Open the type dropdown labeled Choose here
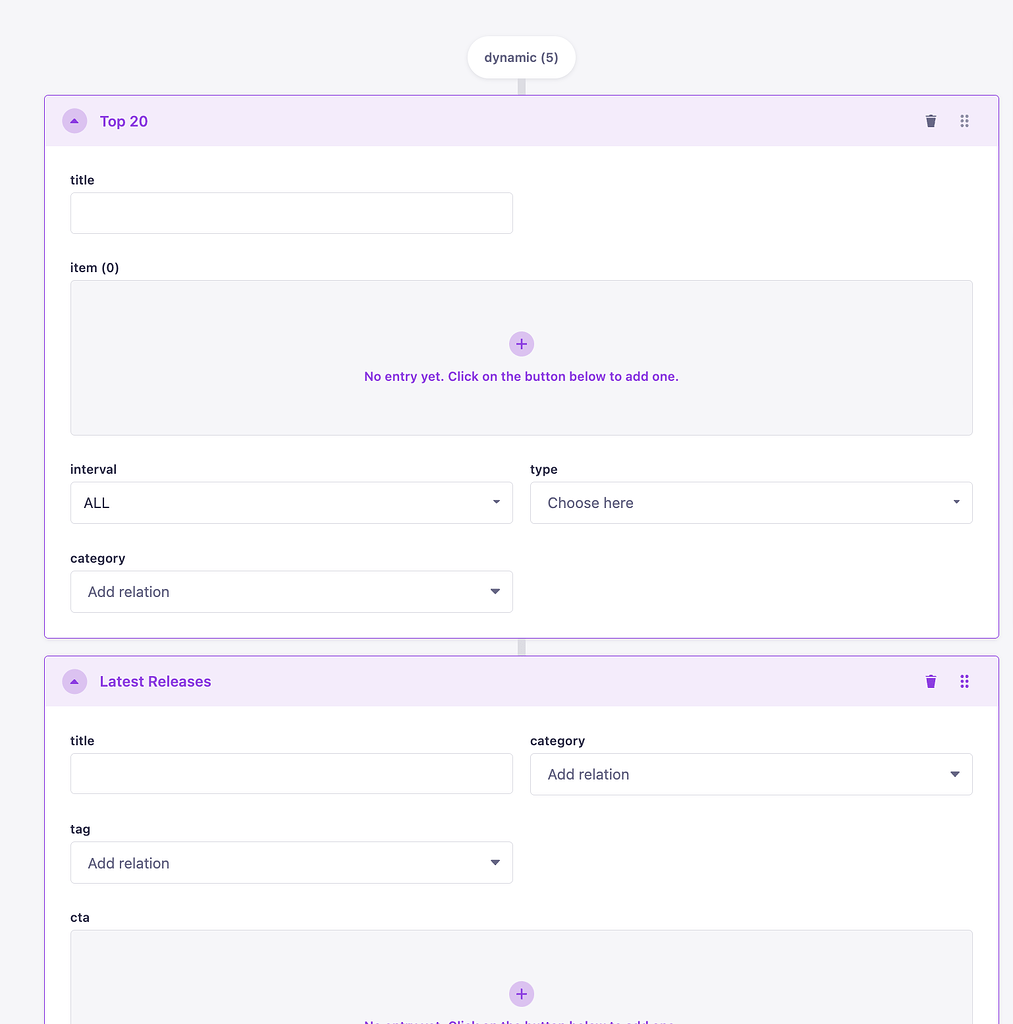1013x1024 pixels. 751,502
